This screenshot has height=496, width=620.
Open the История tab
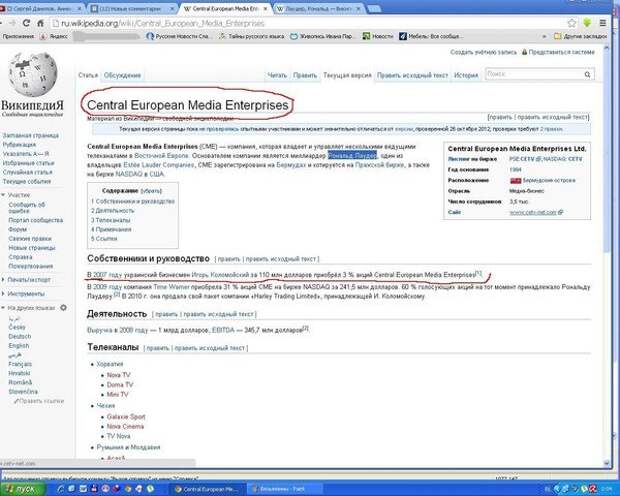[x=466, y=75]
